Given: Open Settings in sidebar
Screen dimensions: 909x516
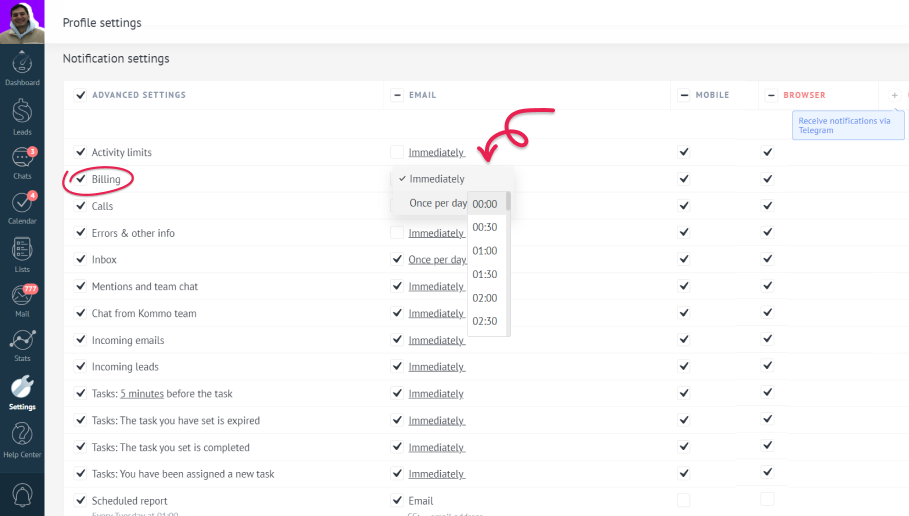Looking at the screenshot, I should 22,393.
